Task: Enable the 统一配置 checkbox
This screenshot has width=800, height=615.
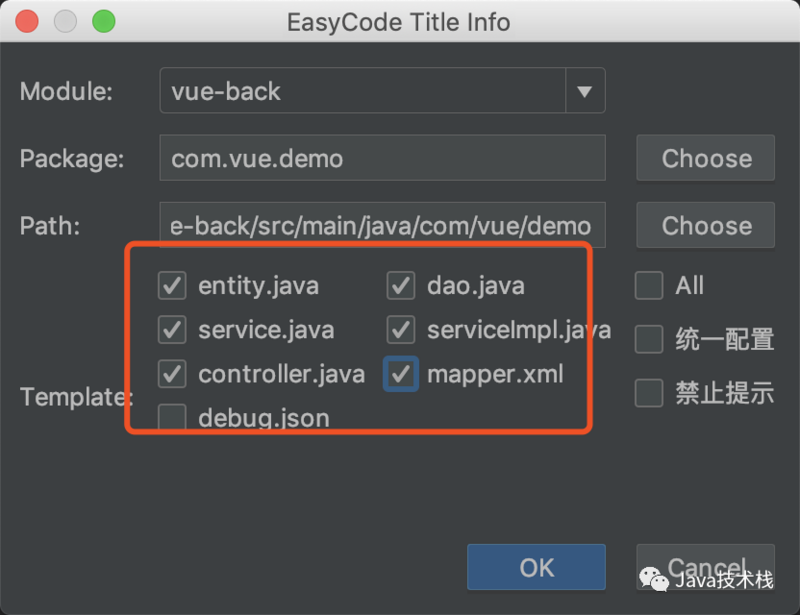Action: pyautogui.click(x=649, y=339)
